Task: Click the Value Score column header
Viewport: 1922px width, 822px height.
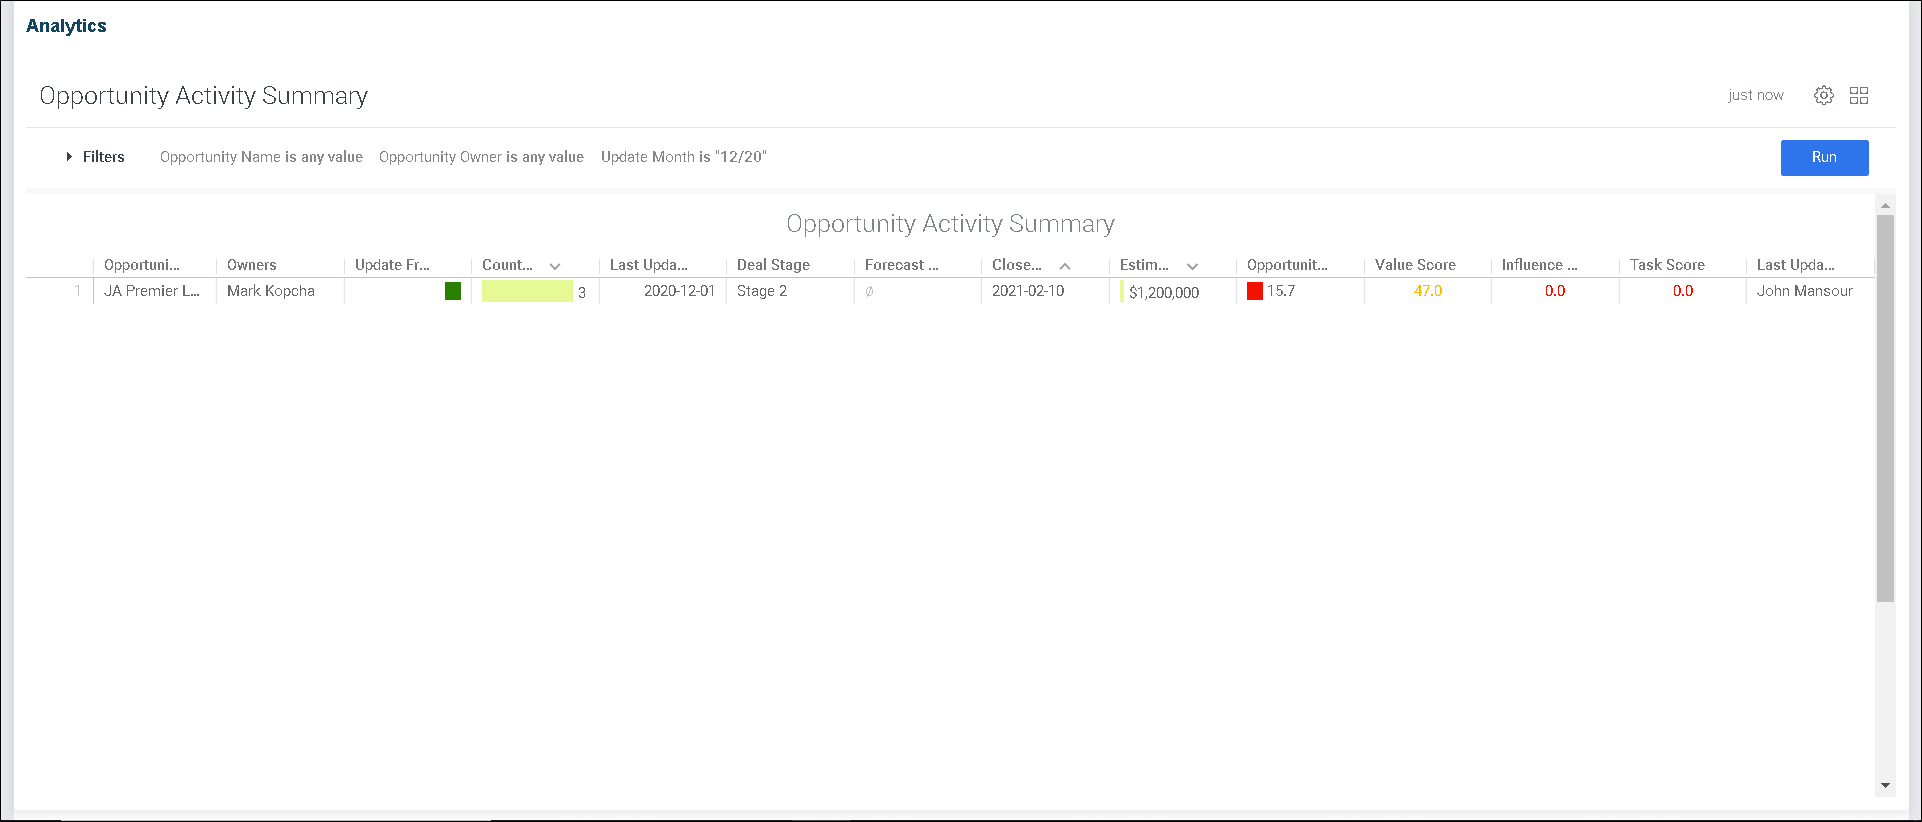Action: click(x=1415, y=265)
